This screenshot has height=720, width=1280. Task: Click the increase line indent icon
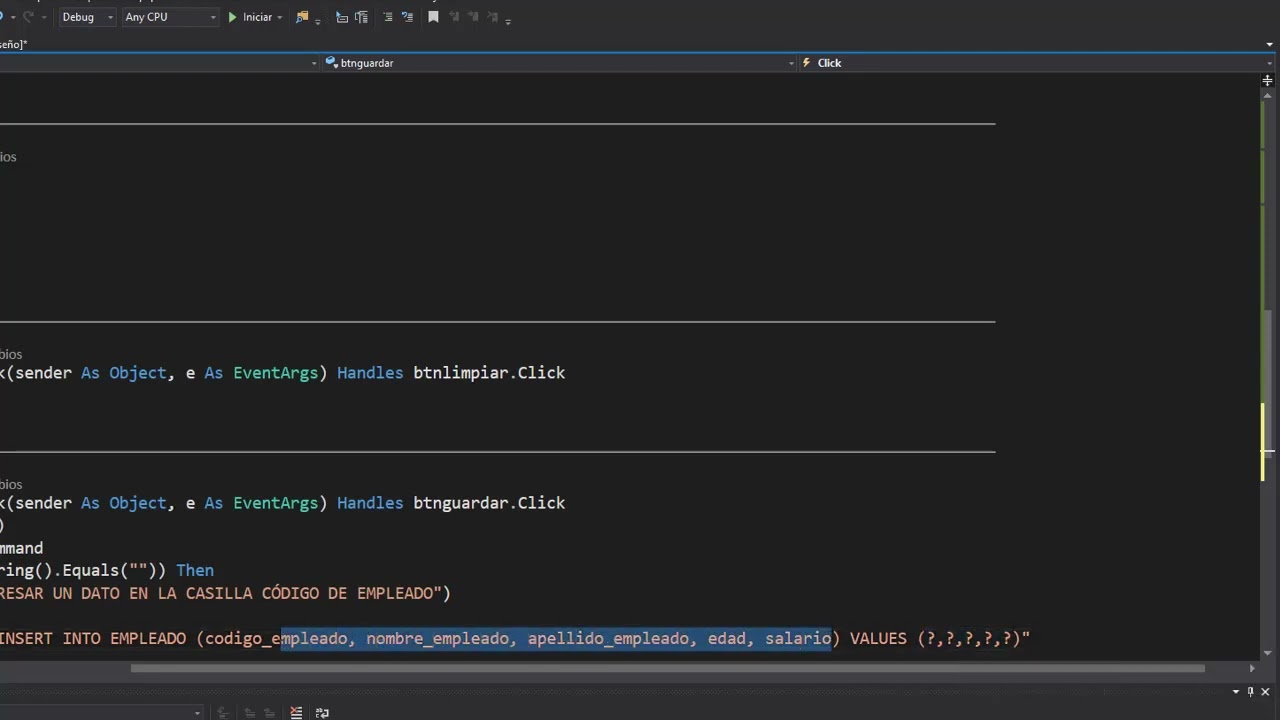(x=407, y=17)
